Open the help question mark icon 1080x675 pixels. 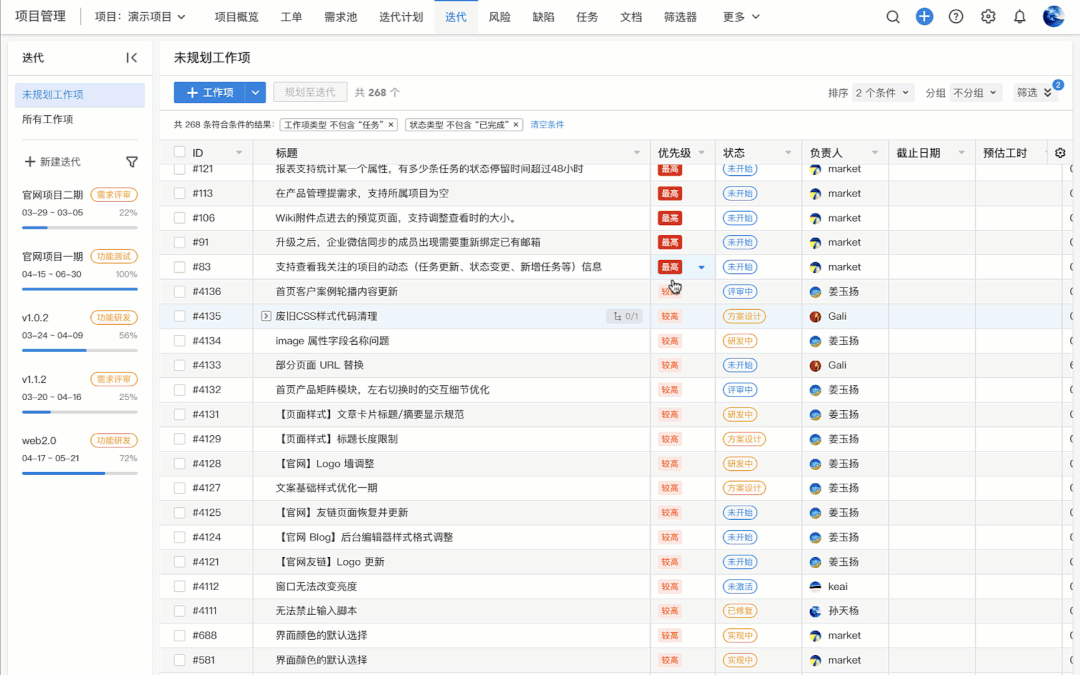point(956,16)
